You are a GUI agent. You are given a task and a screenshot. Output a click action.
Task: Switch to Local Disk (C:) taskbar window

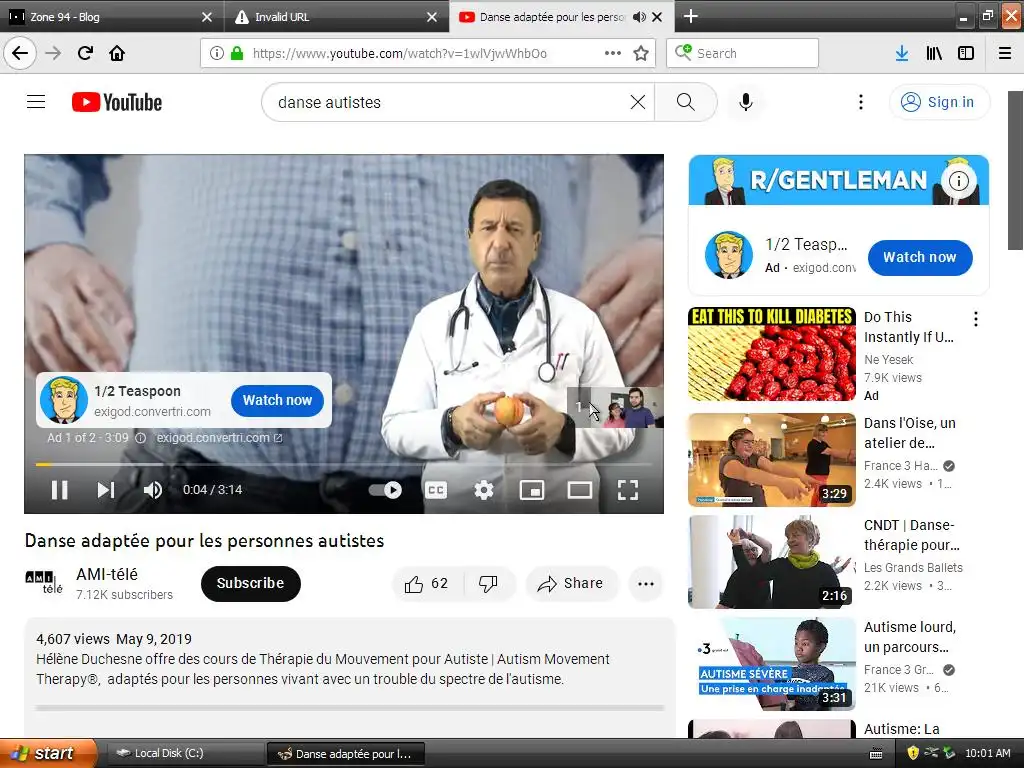184,754
